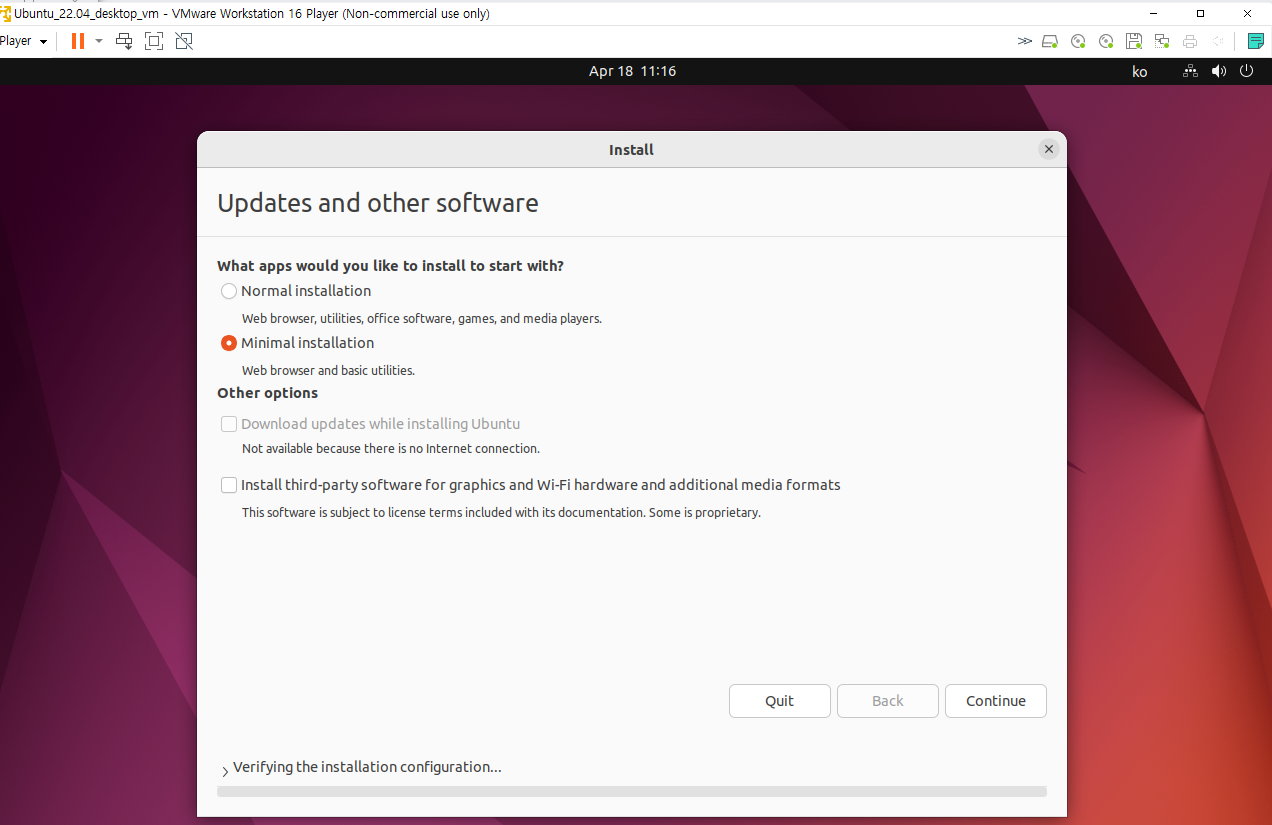Expand the hidden devices chevron (>>)

[x=1025, y=41]
